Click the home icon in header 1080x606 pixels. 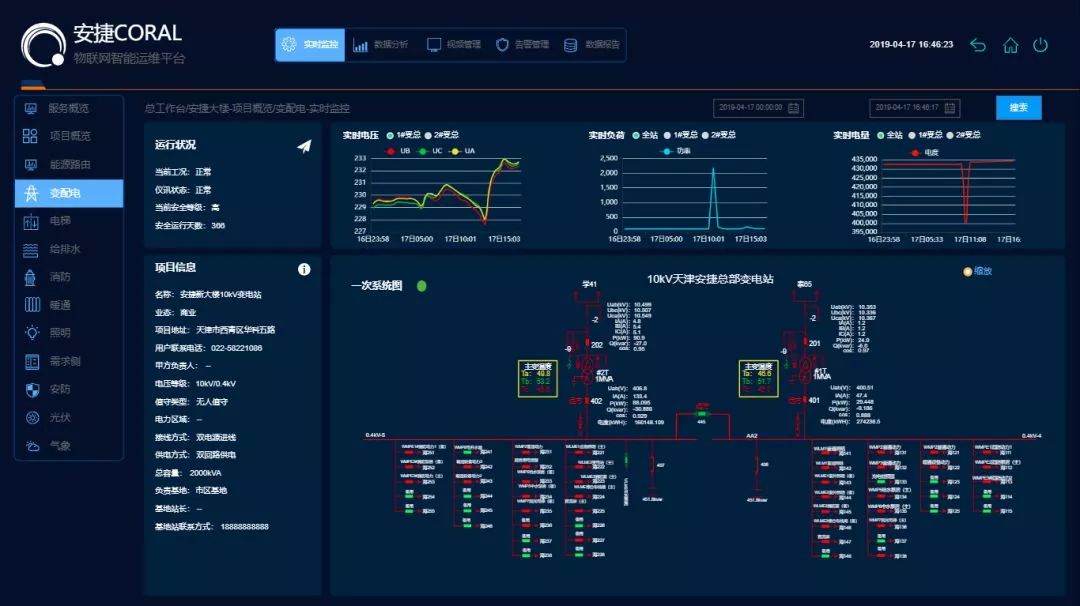tap(1010, 45)
